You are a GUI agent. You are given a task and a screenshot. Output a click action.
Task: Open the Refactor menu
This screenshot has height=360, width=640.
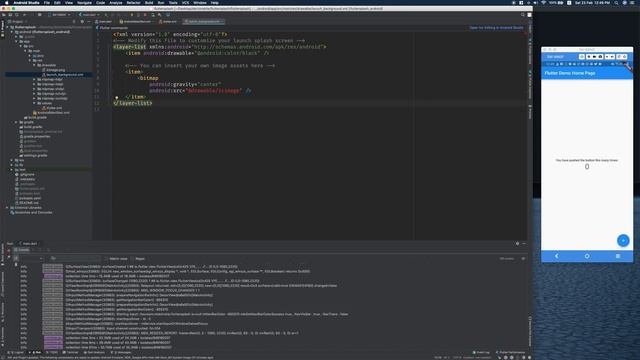coord(133,2)
